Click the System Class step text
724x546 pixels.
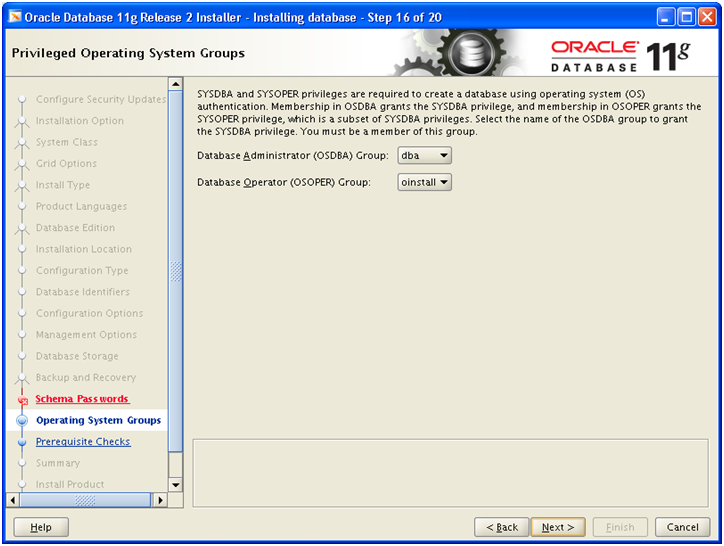tap(67, 142)
